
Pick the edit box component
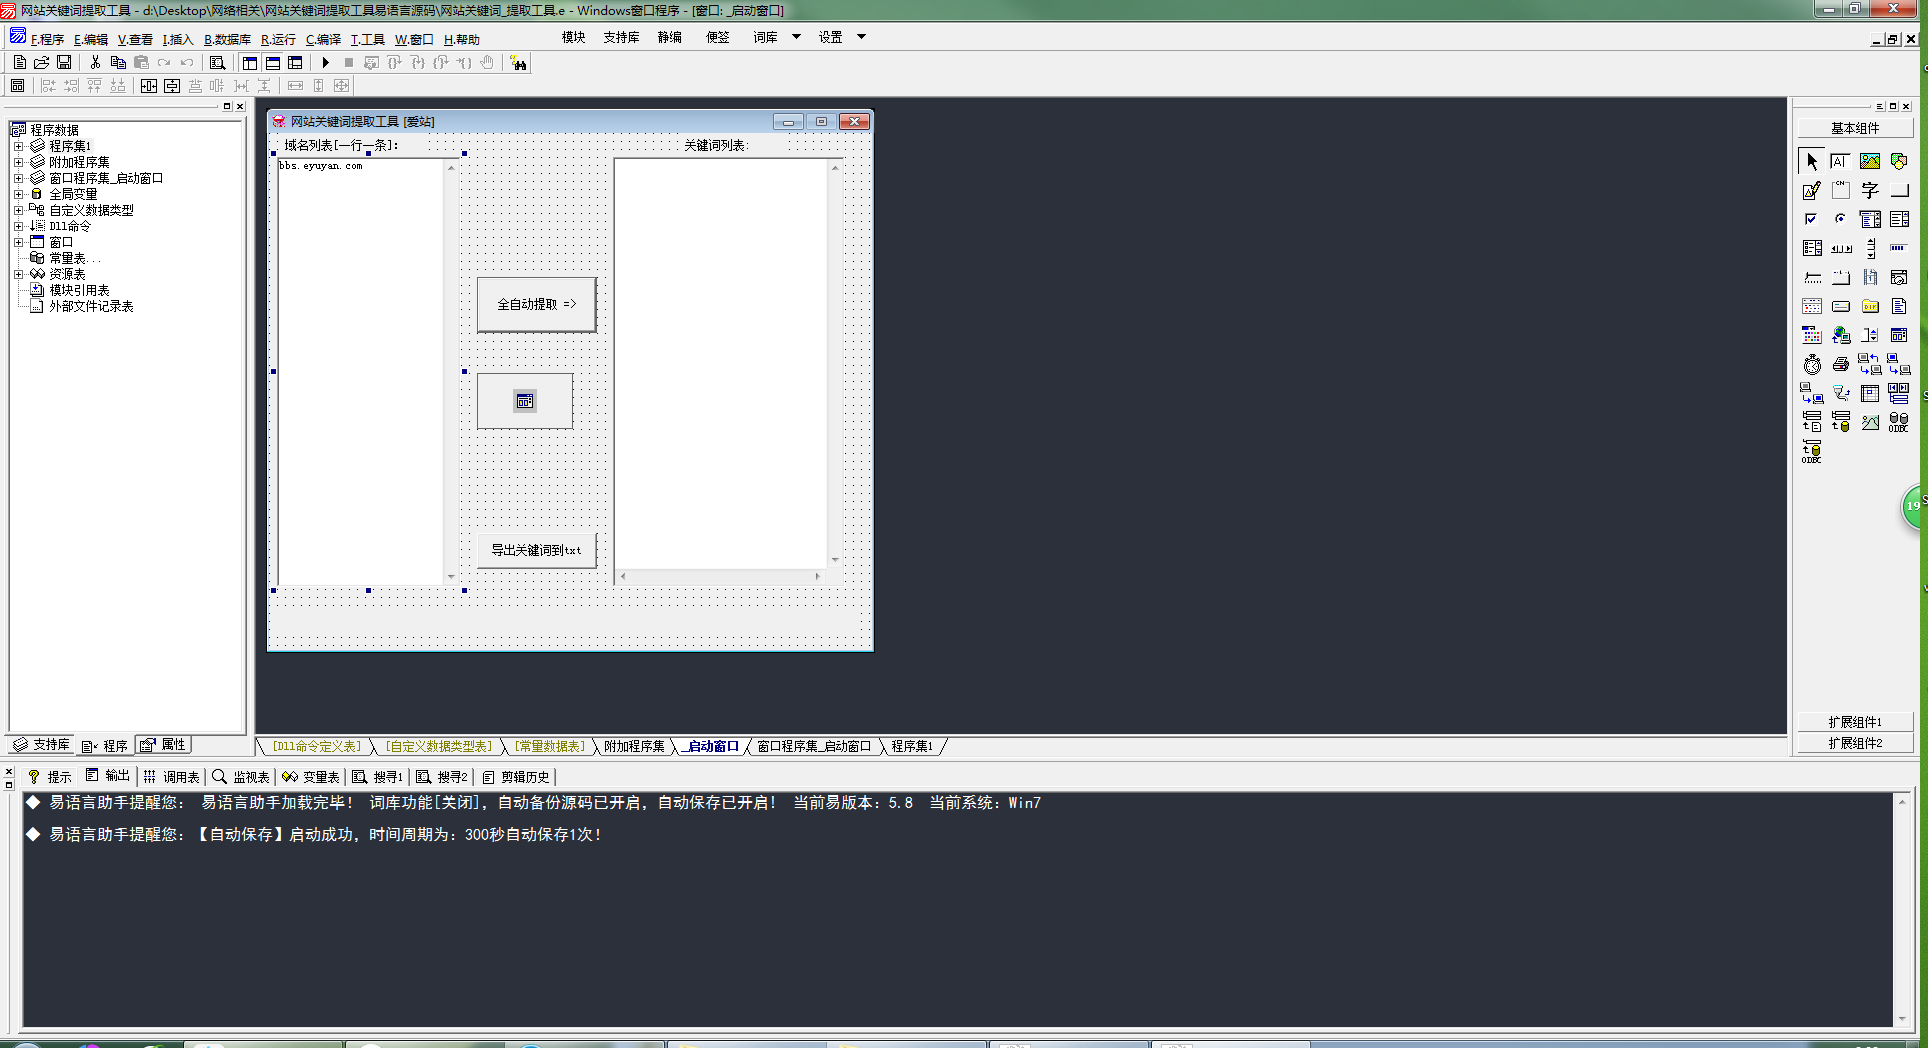(x=1840, y=161)
